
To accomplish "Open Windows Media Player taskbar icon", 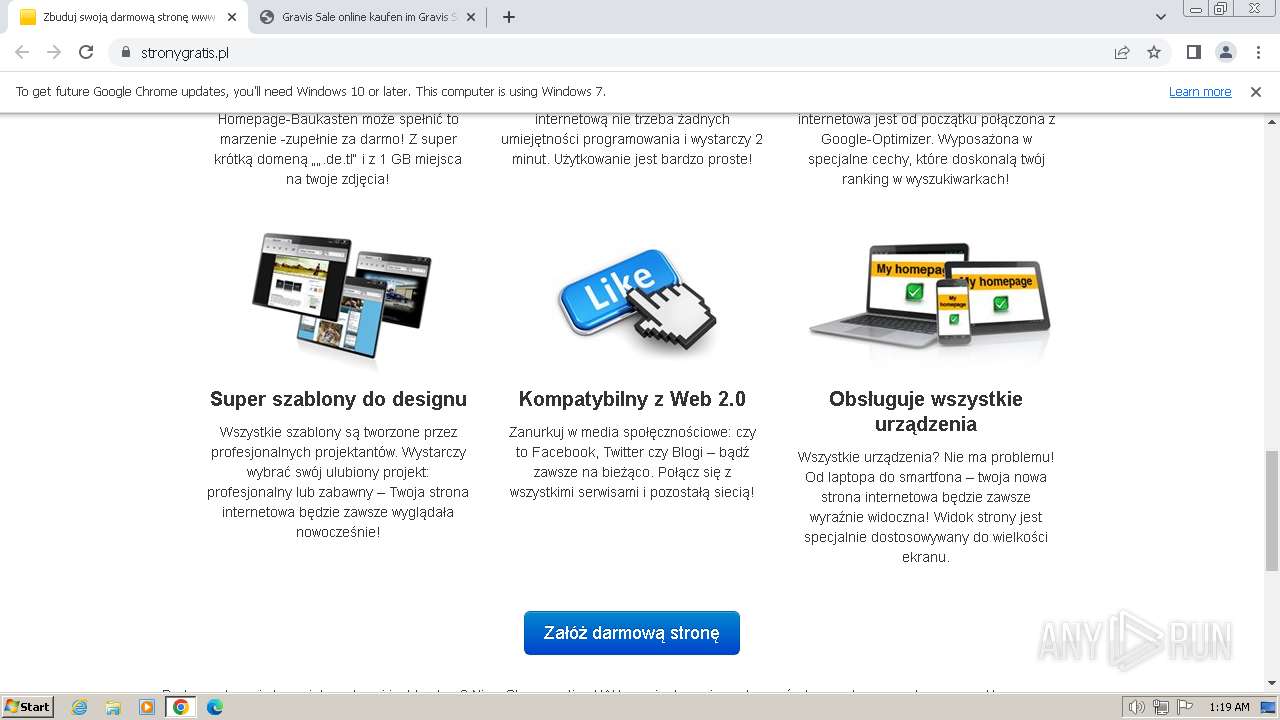I will [147, 707].
